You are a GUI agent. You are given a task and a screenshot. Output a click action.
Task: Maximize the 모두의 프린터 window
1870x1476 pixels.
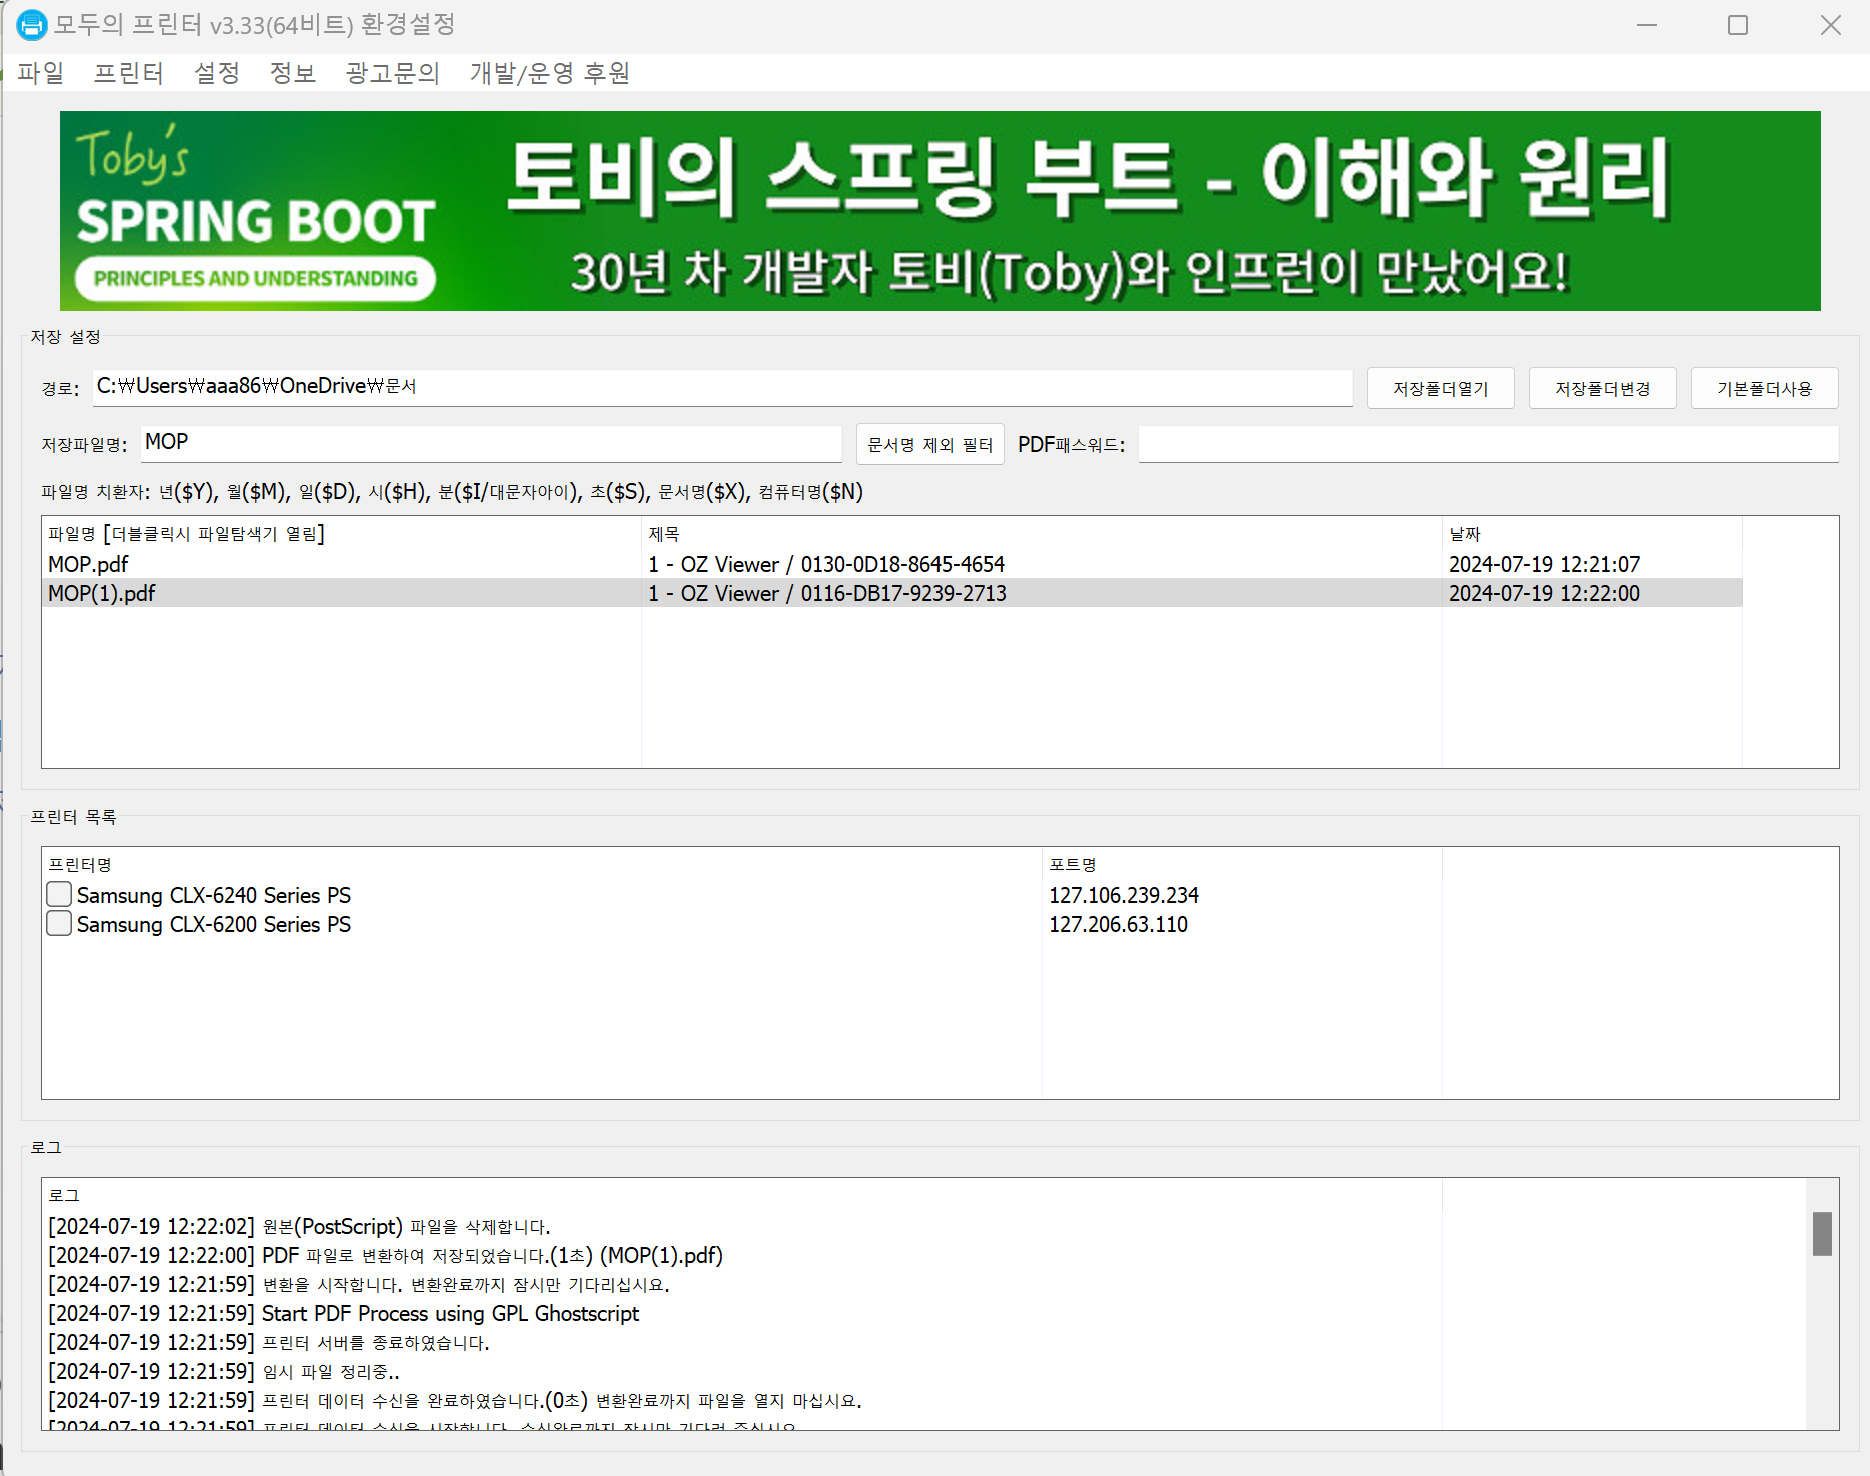pyautogui.click(x=1738, y=25)
